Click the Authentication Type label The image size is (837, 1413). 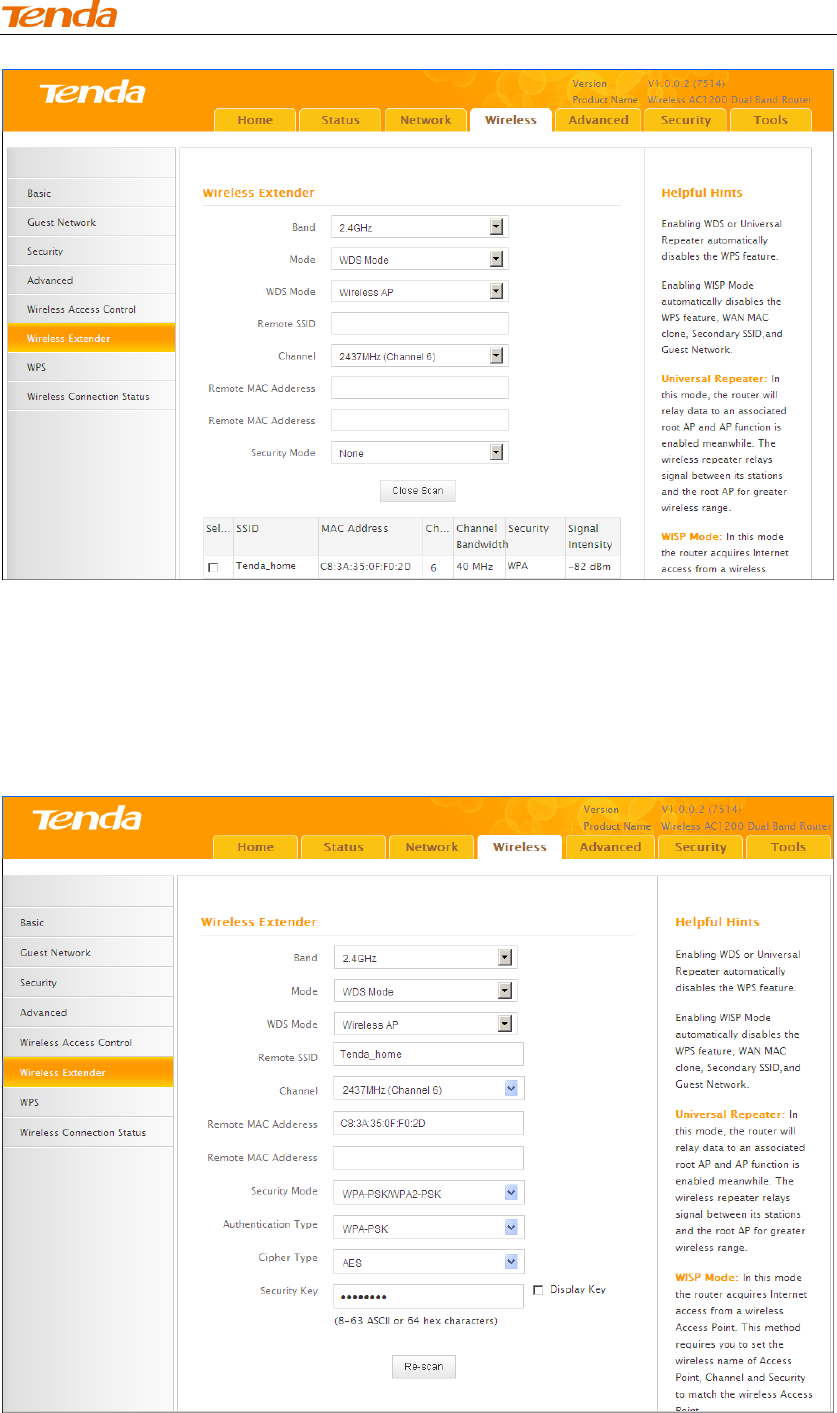(270, 1225)
